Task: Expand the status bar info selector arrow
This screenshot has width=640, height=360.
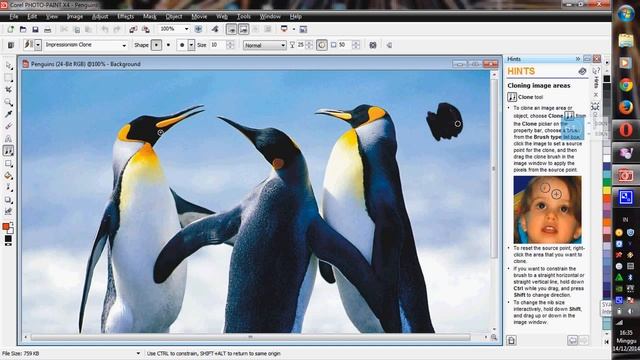Action: coord(138,353)
